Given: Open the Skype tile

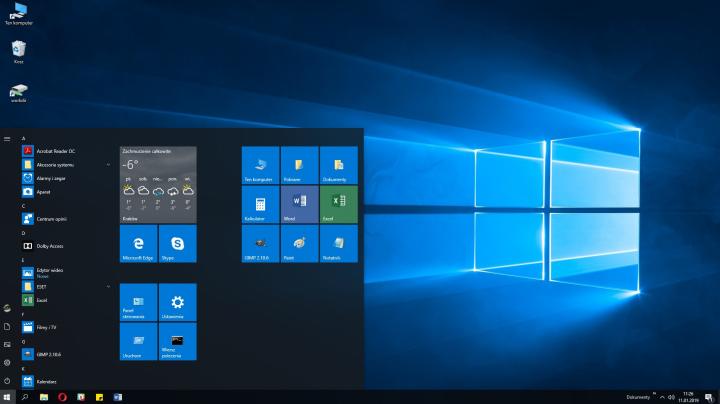Looking at the screenshot, I should (177, 244).
